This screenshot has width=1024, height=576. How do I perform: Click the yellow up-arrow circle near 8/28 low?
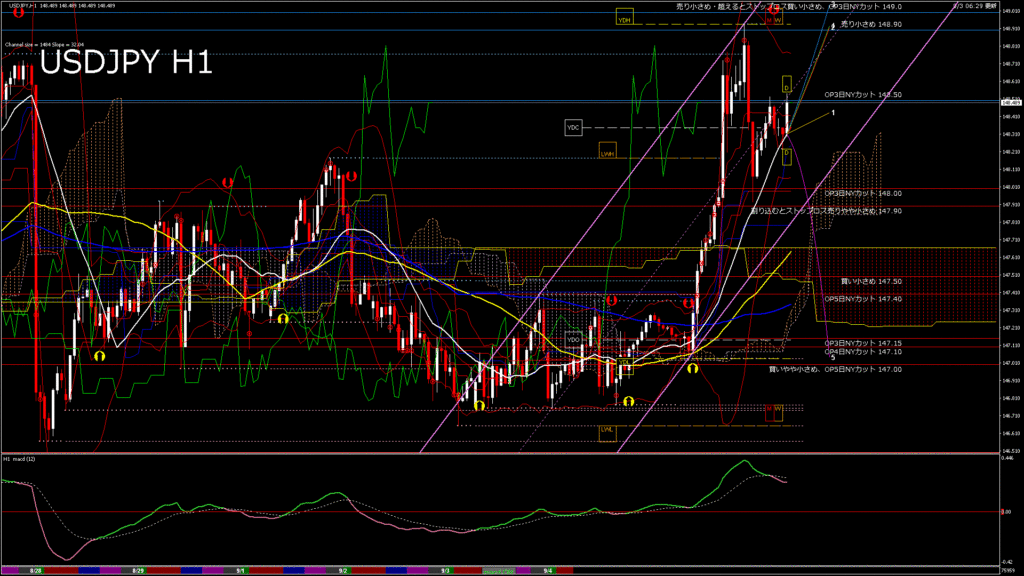99,355
